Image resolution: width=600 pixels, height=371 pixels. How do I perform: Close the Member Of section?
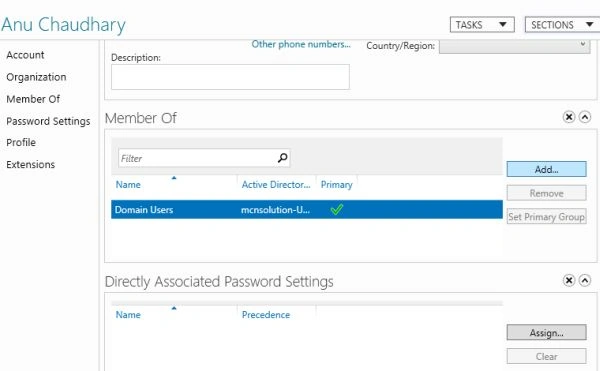(x=569, y=117)
